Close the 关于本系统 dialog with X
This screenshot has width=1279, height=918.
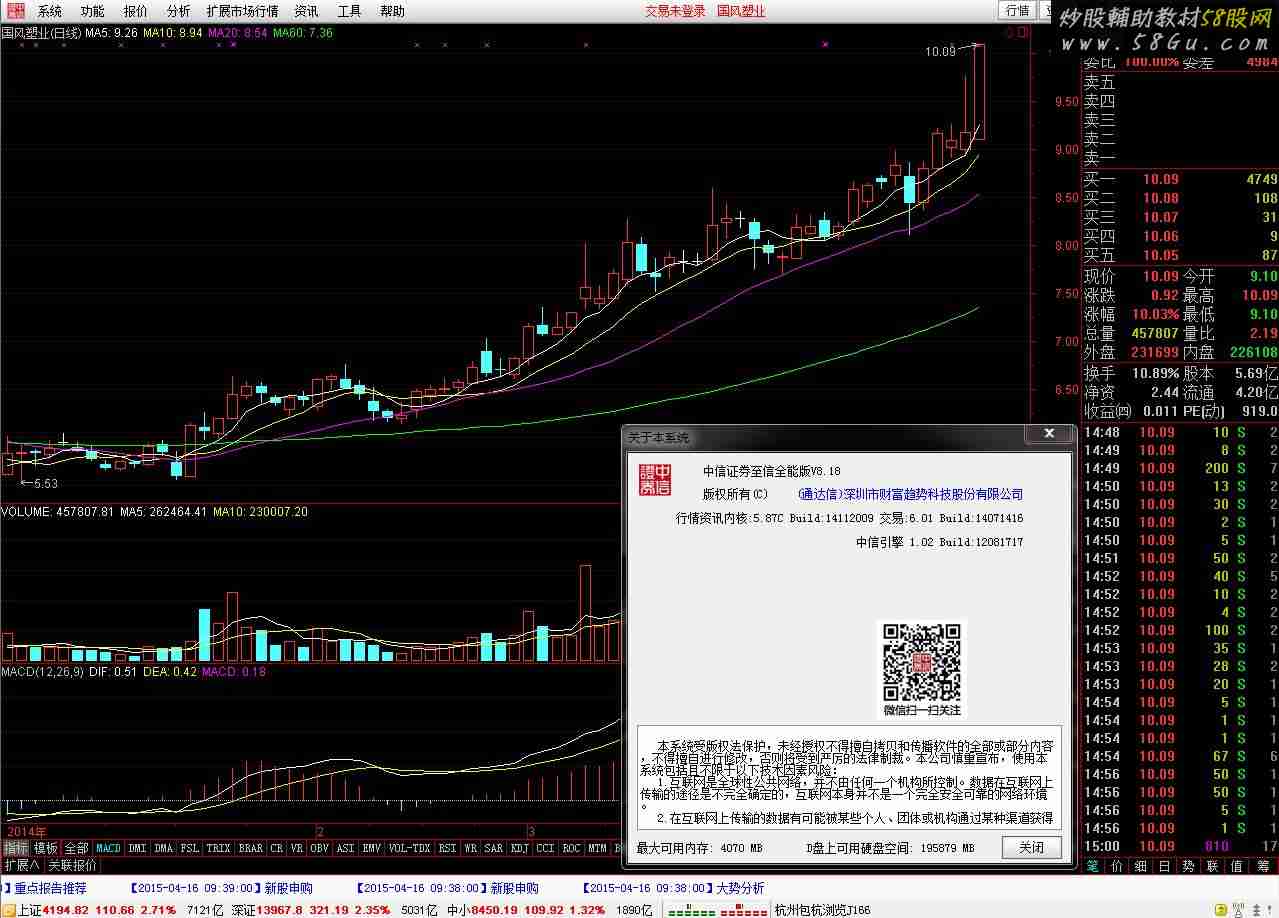(1049, 433)
